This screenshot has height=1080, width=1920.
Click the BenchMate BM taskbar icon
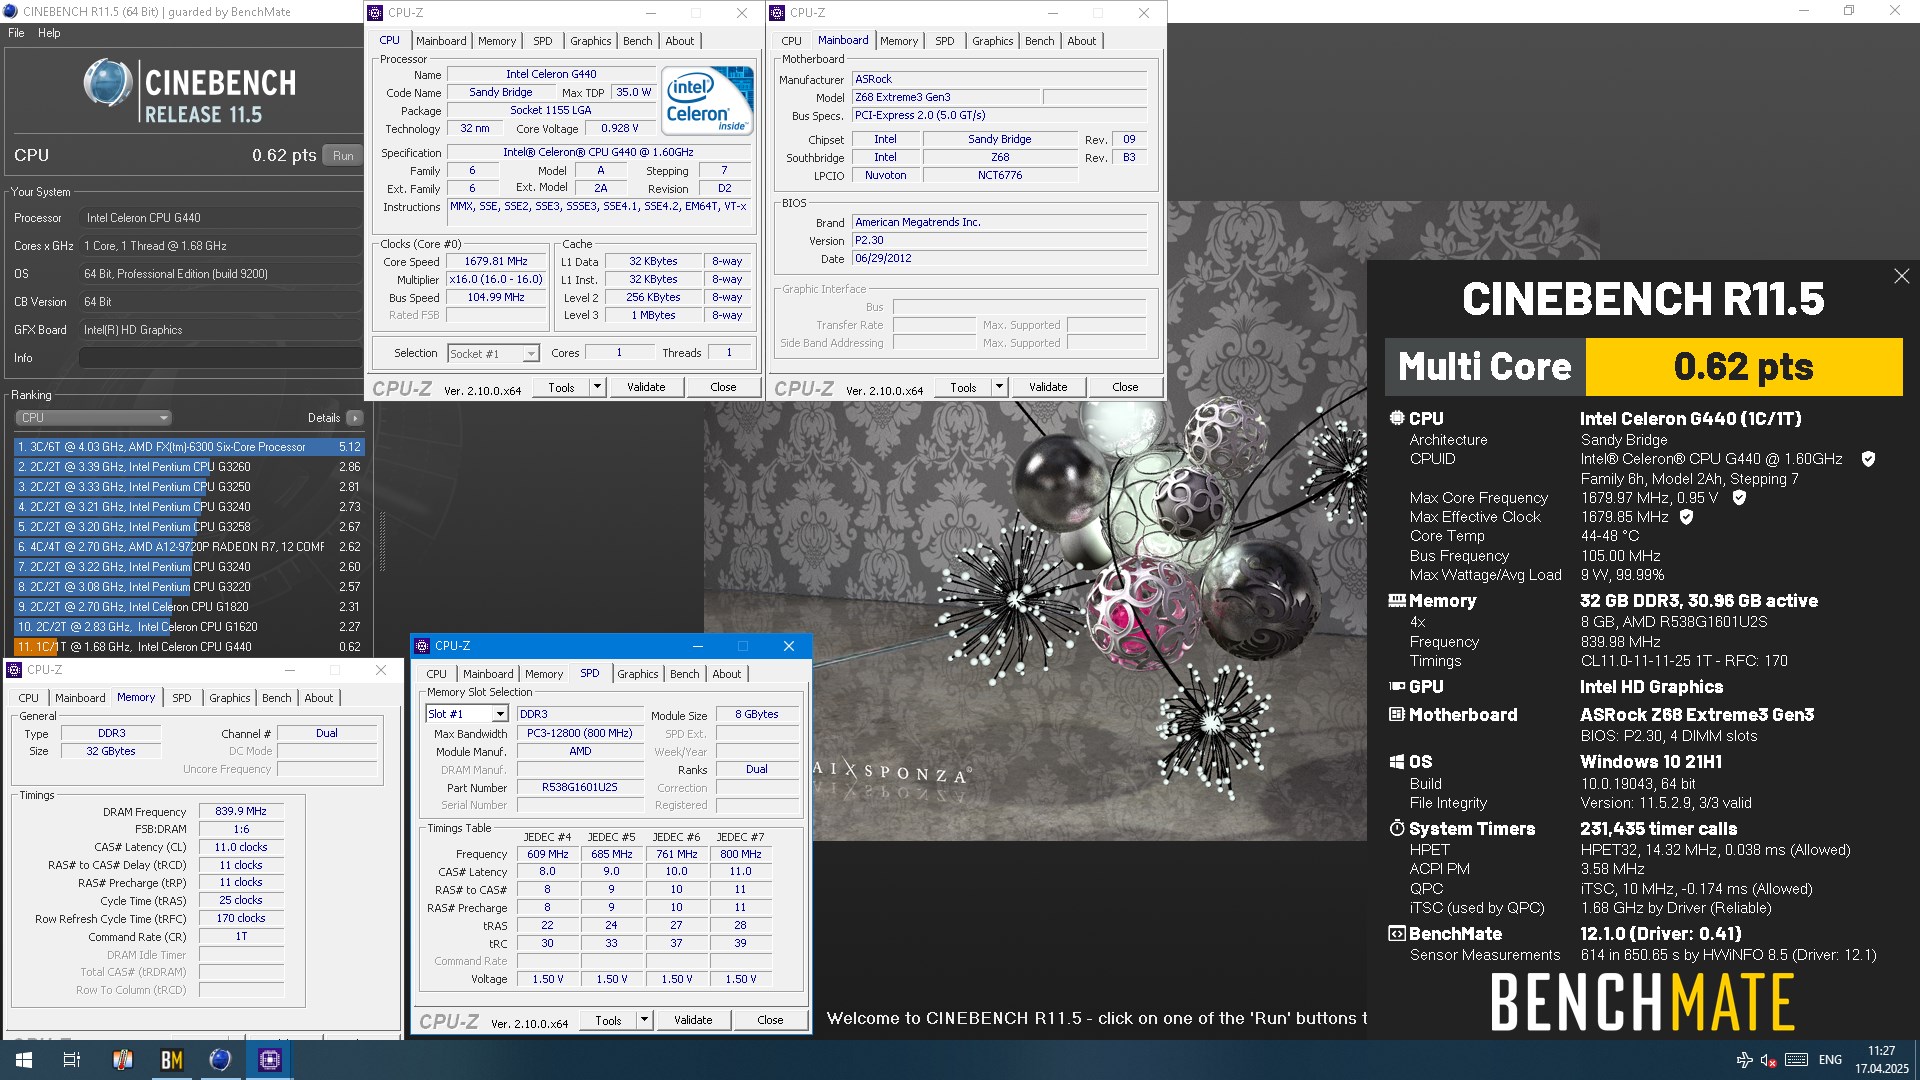[172, 1060]
